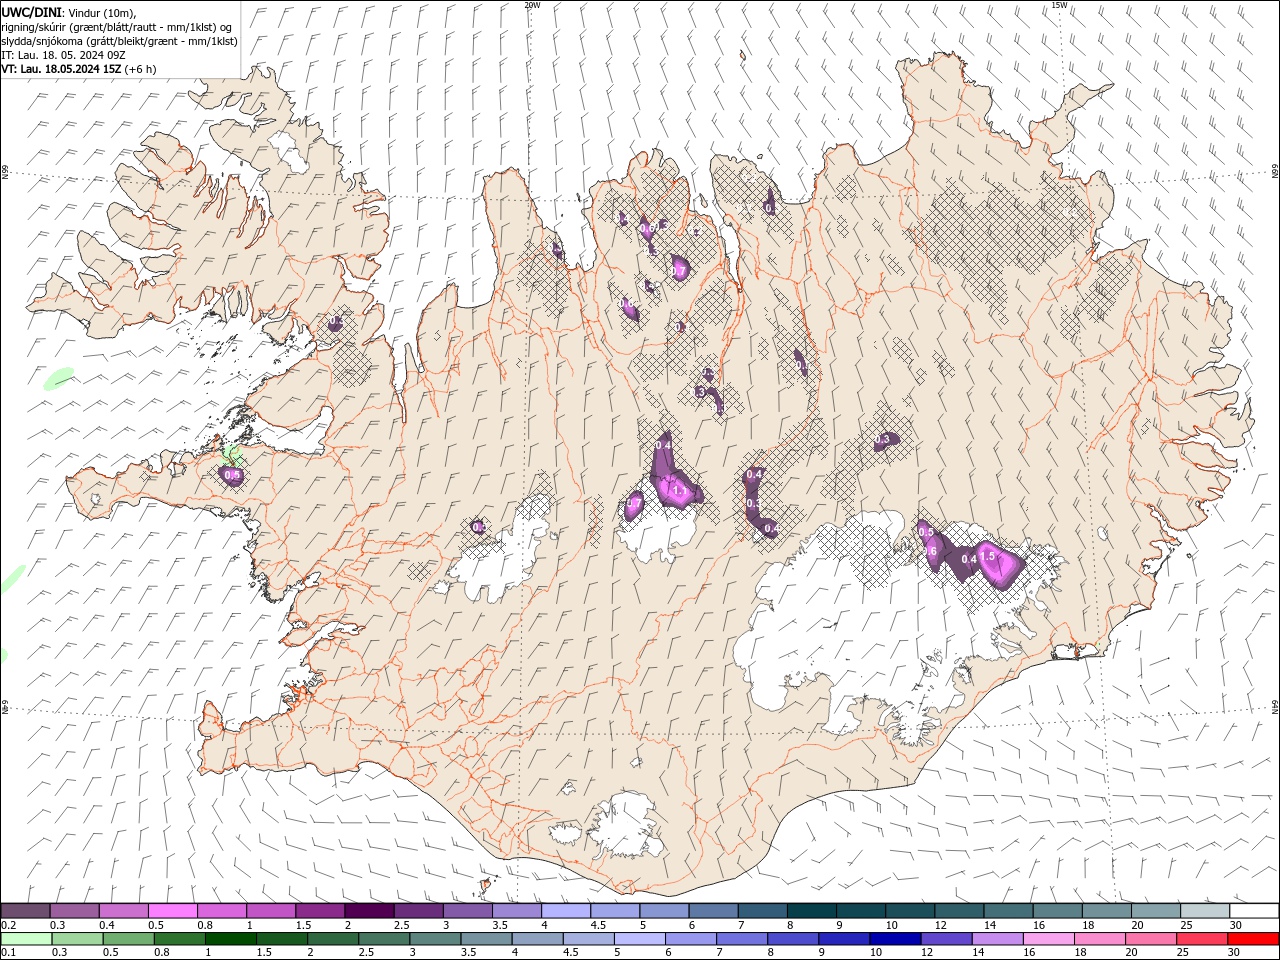Click the upper-scale swatch between 6 and 7
Image resolution: width=1280 pixels, height=960 pixels.
click(712, 911)
